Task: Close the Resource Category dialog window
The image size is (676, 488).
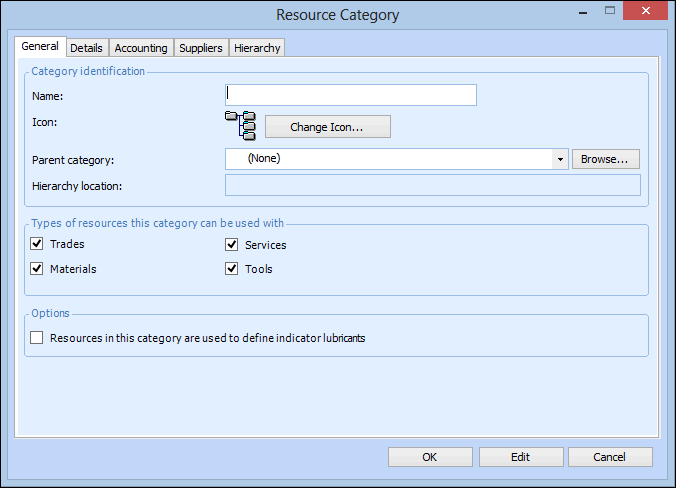Action: pyautogui.click(x=651, y=13)
